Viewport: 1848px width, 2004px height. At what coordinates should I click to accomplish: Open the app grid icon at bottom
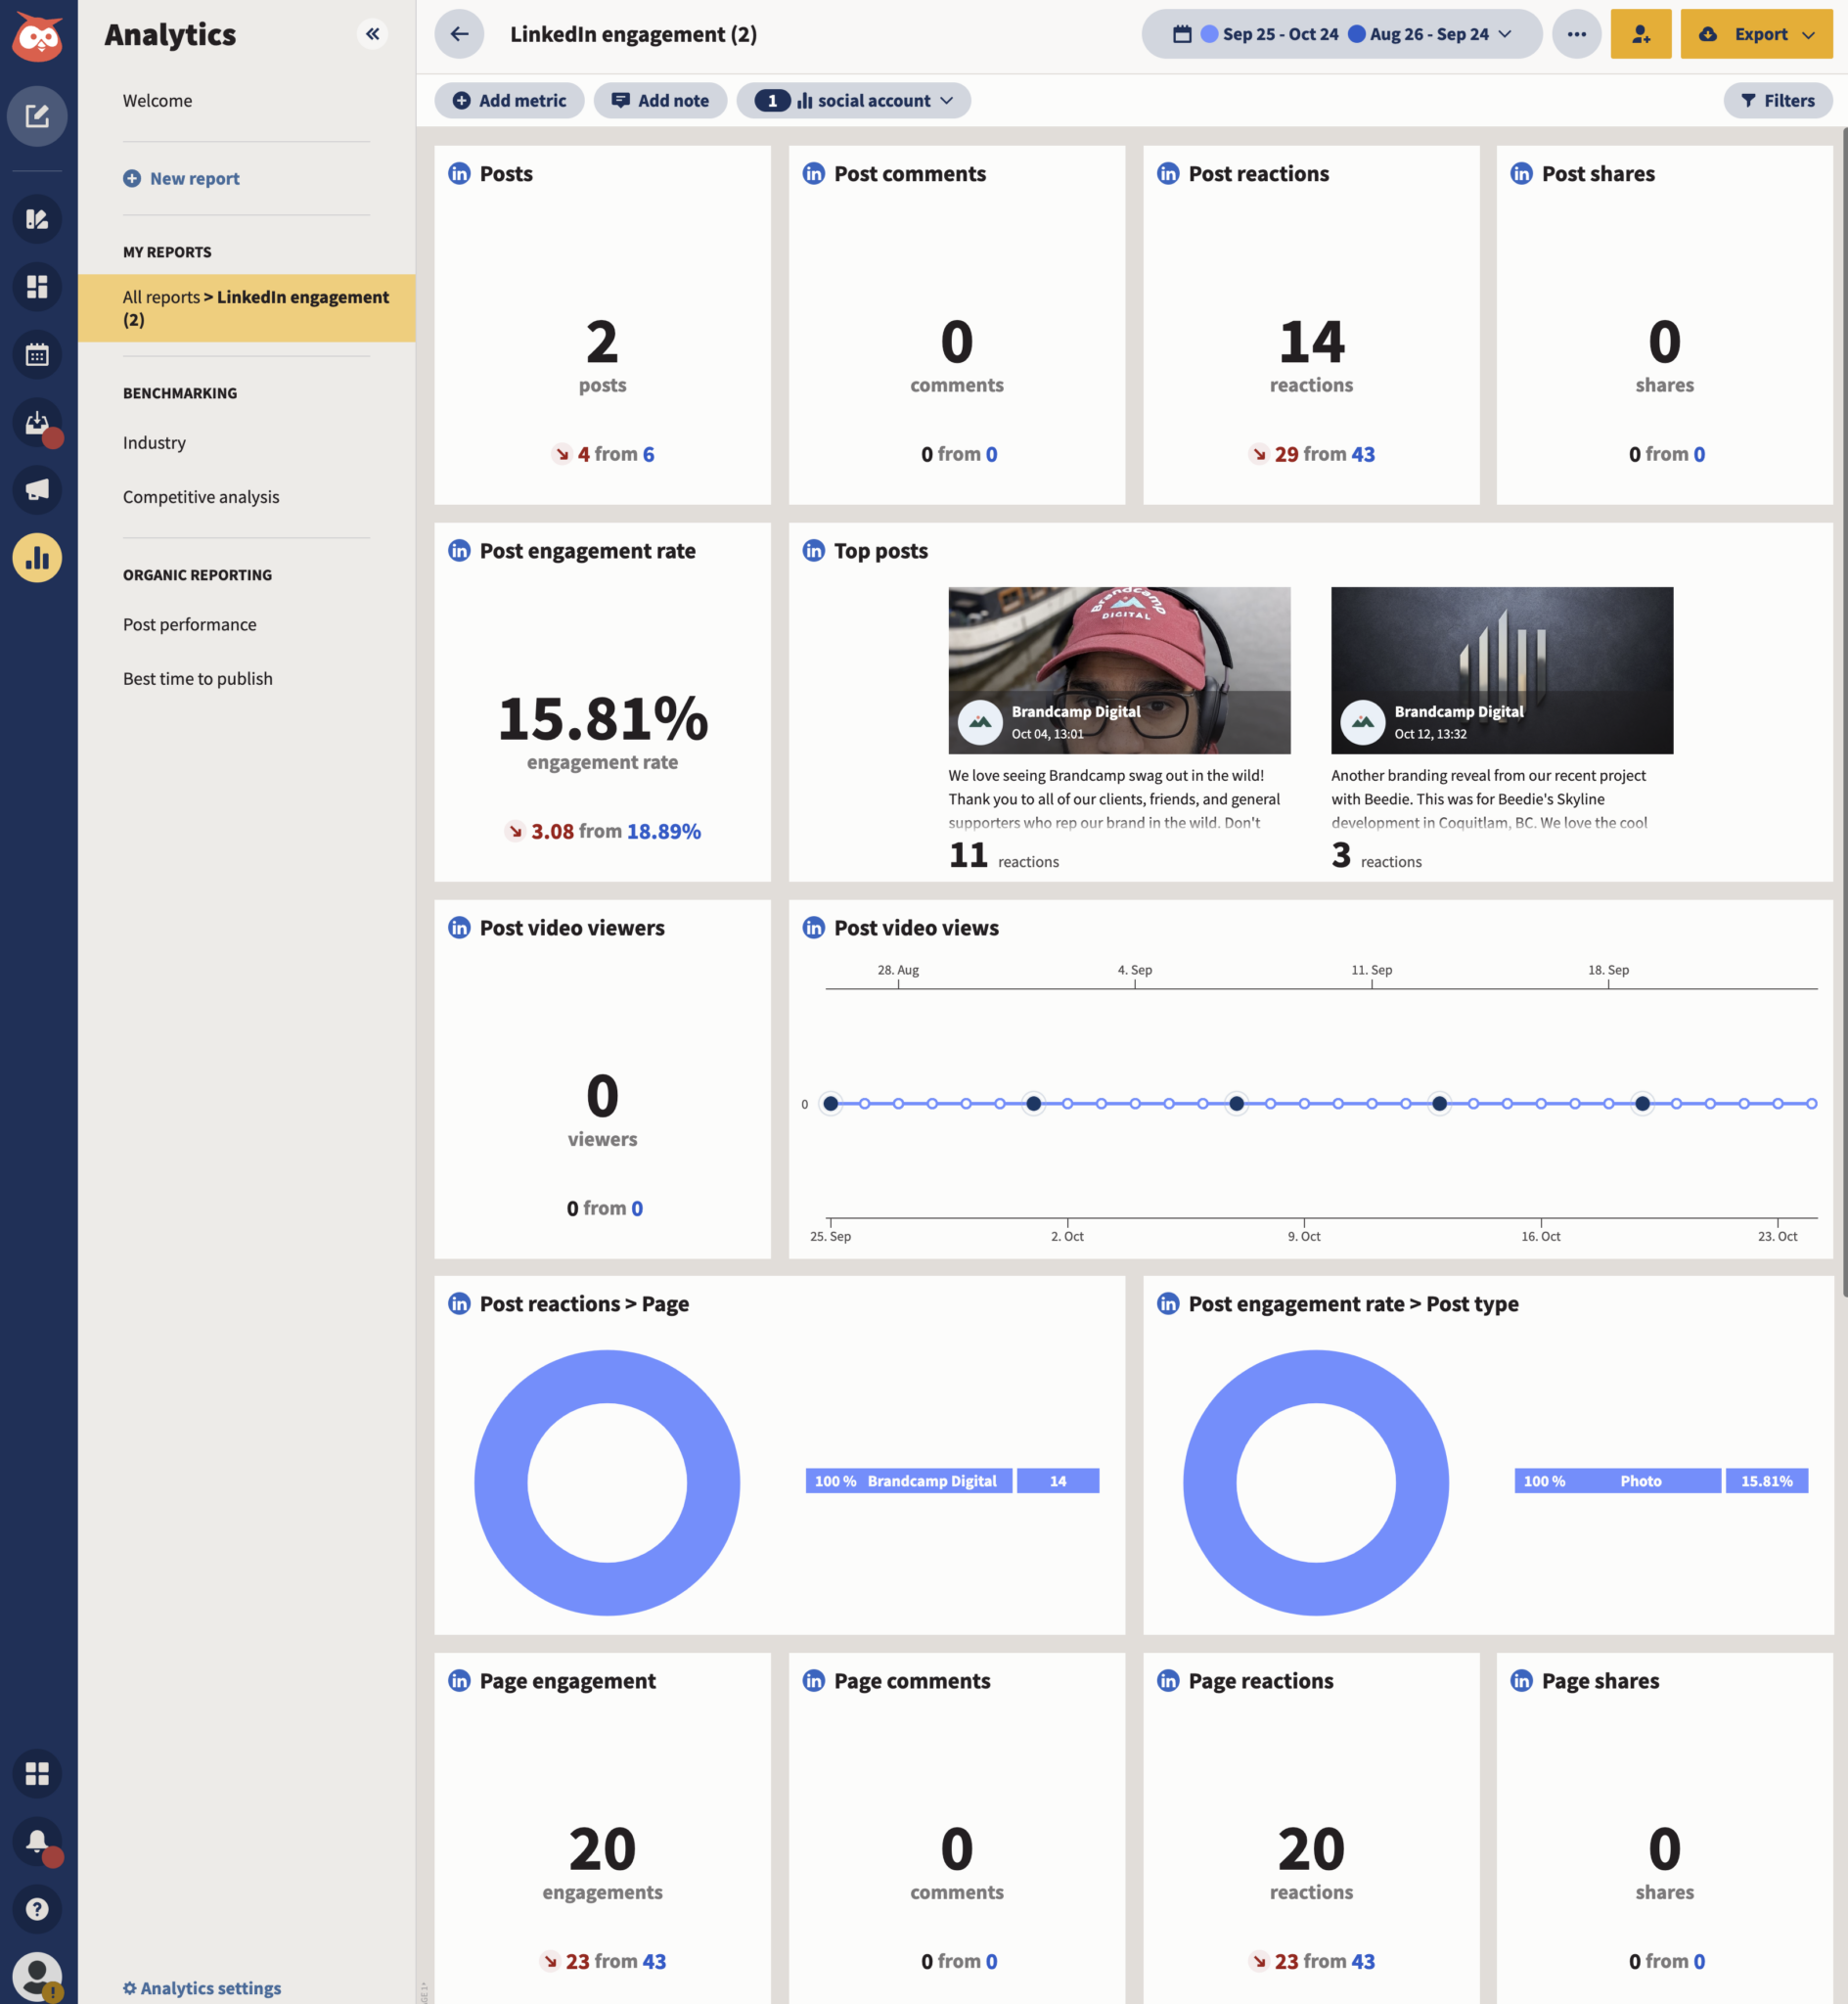(x=37, y=1775)
